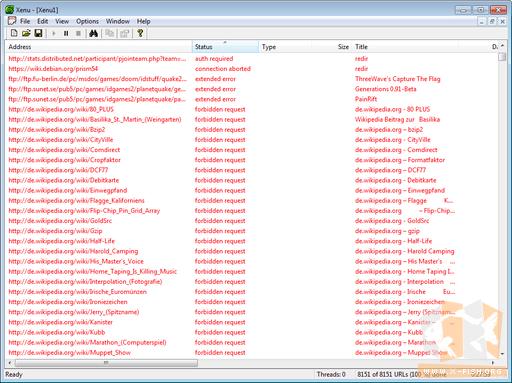Select the de.wikipedia.org/wiki/CityVille address
512x383 pixels.
[61, 140]
